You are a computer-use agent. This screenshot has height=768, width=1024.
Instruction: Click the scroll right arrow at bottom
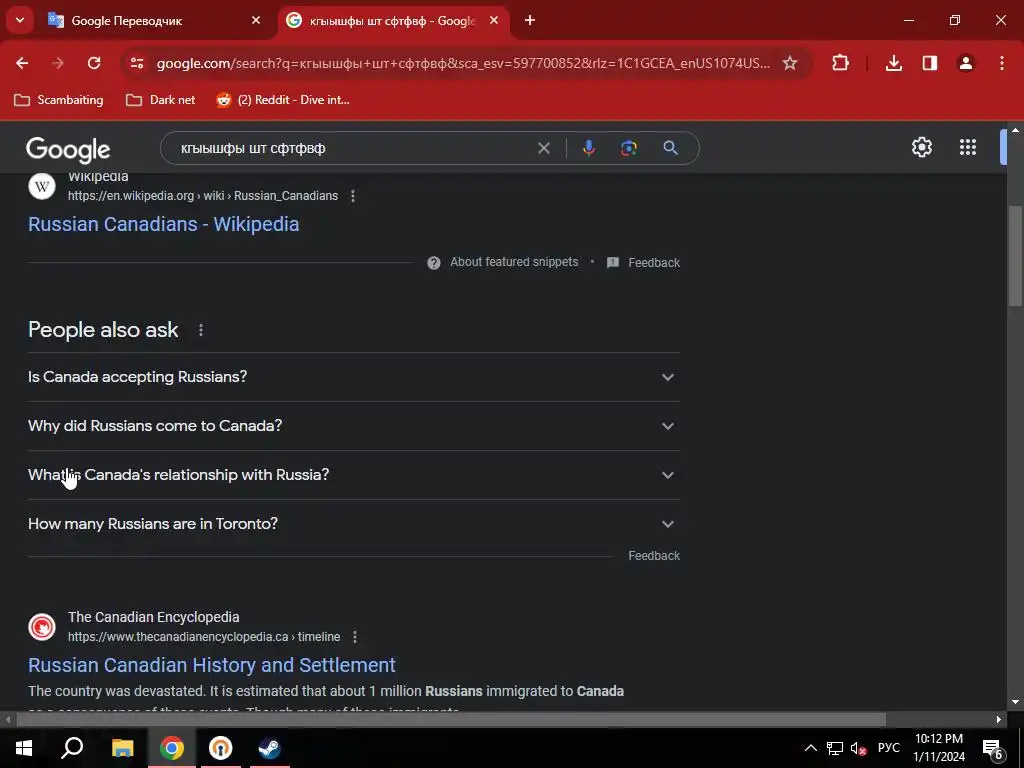tap(999, 720)
